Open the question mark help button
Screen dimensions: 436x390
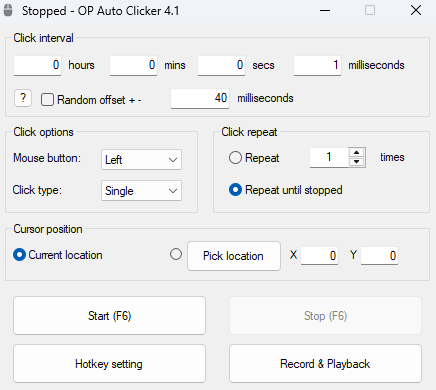tap(23, 98)
